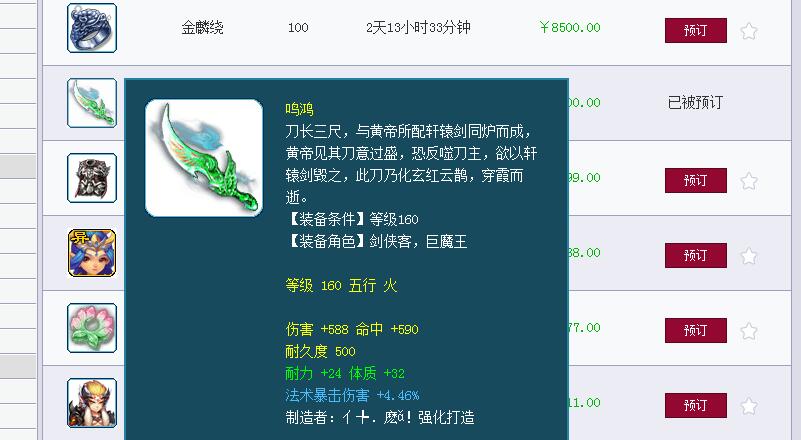Click the dark armor item icon
This screenshot has width=801, height=440.
[92, 178]
